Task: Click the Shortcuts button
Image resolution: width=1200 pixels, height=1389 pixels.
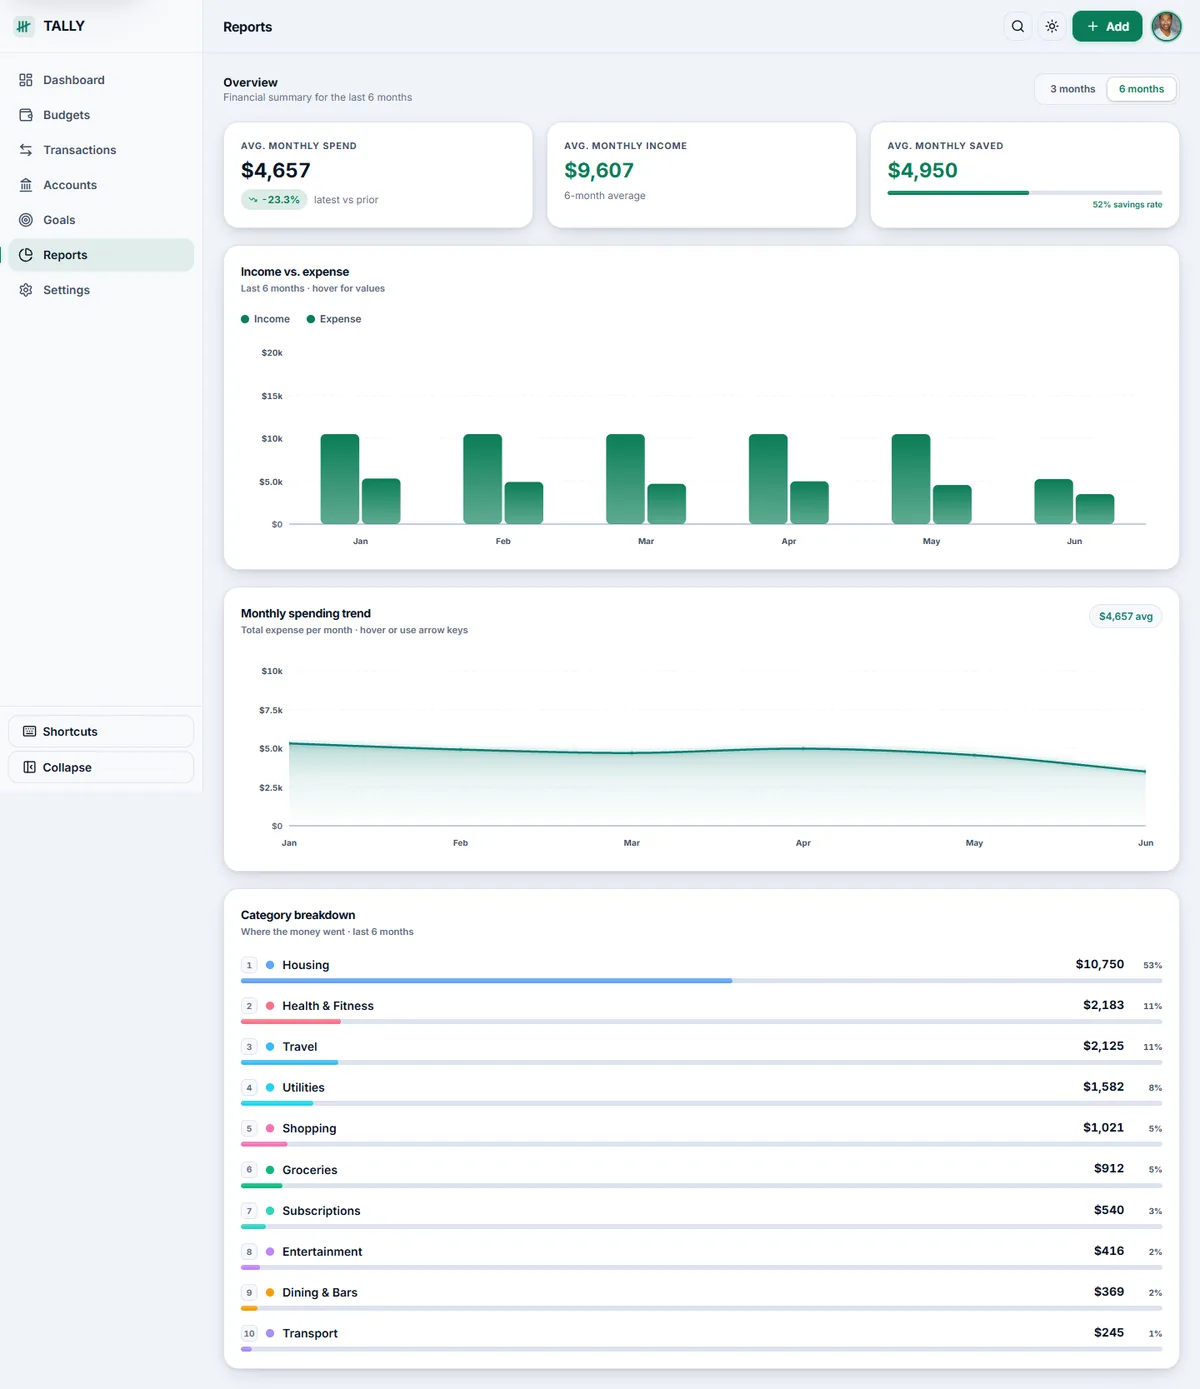Action: (101, 732)
